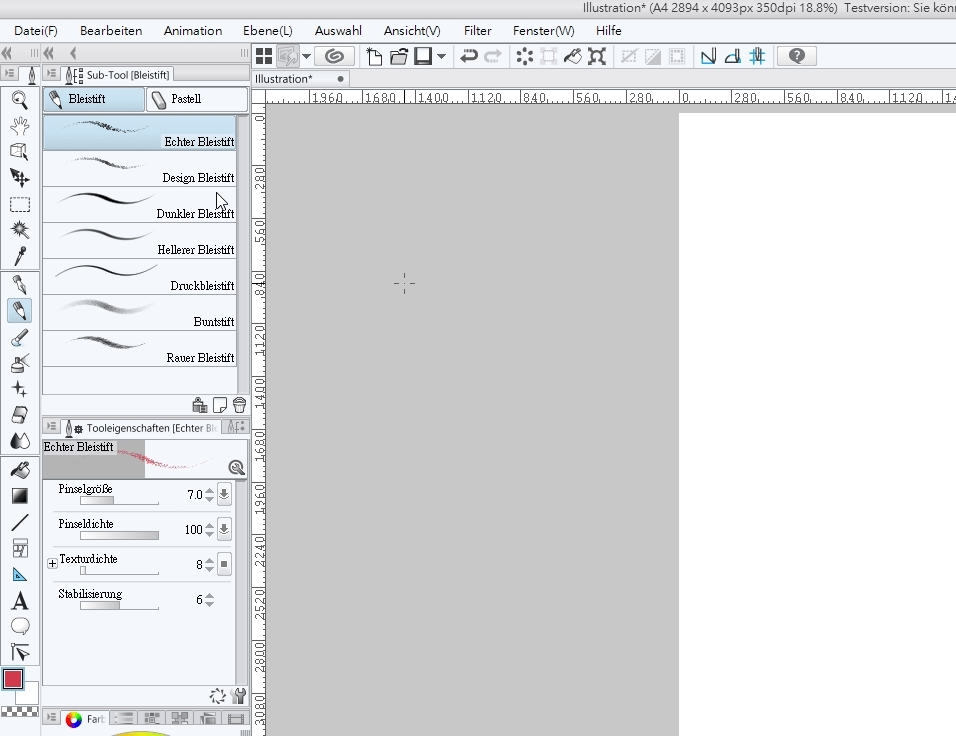Click the Undo arrow in the toolbar
This screenshot has width=956, height=736.
468,57
